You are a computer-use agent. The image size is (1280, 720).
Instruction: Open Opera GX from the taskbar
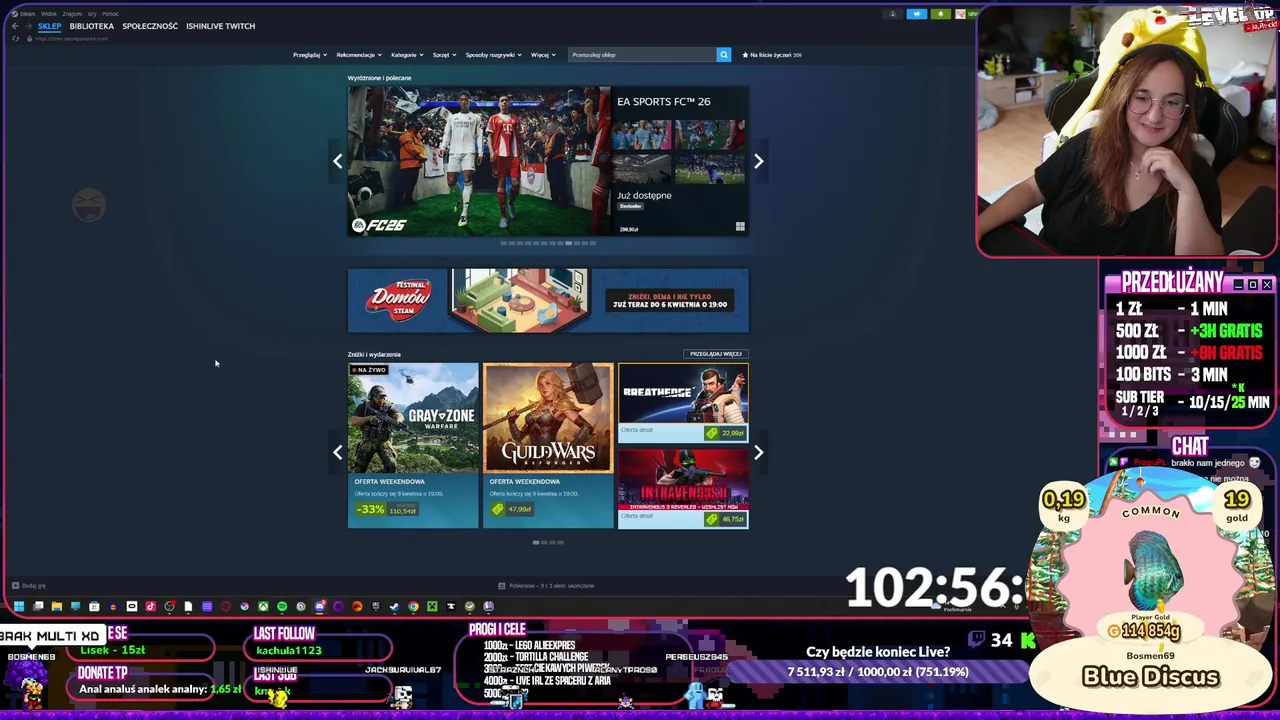[x=226, y=606]
